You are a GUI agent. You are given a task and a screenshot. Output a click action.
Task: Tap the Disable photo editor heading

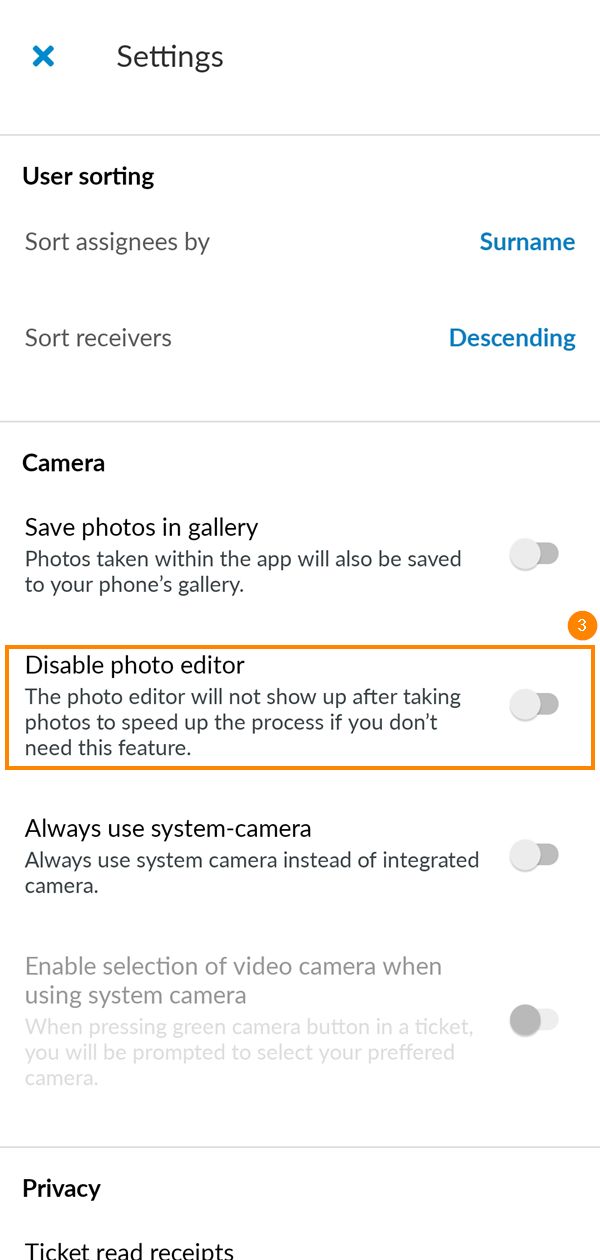pyautogui.click(x=135, y=665)
